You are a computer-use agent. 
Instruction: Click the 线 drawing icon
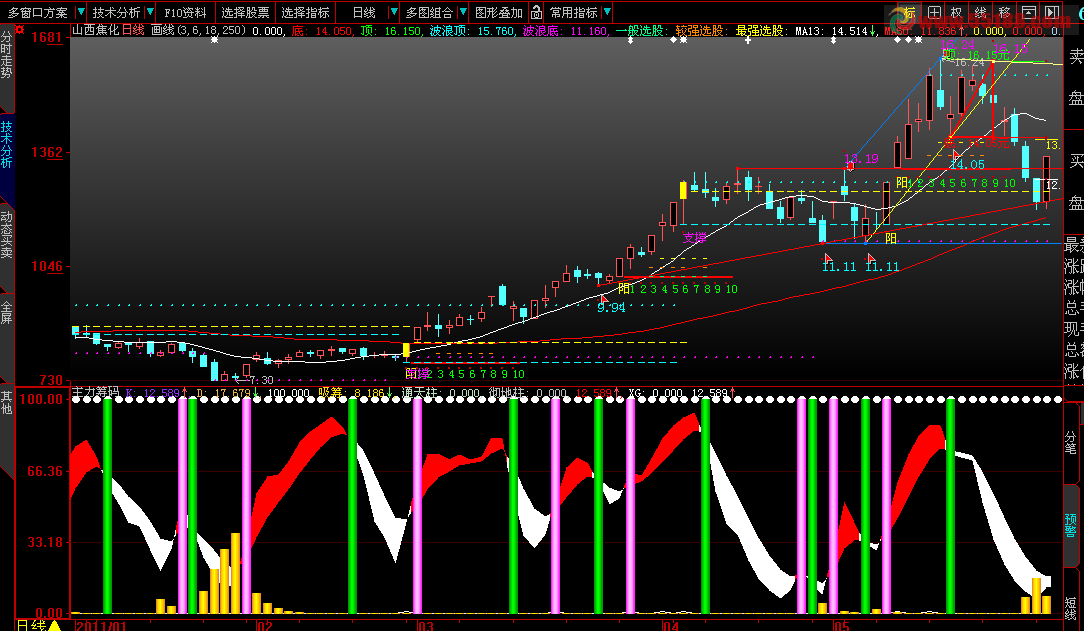(981, 12)
